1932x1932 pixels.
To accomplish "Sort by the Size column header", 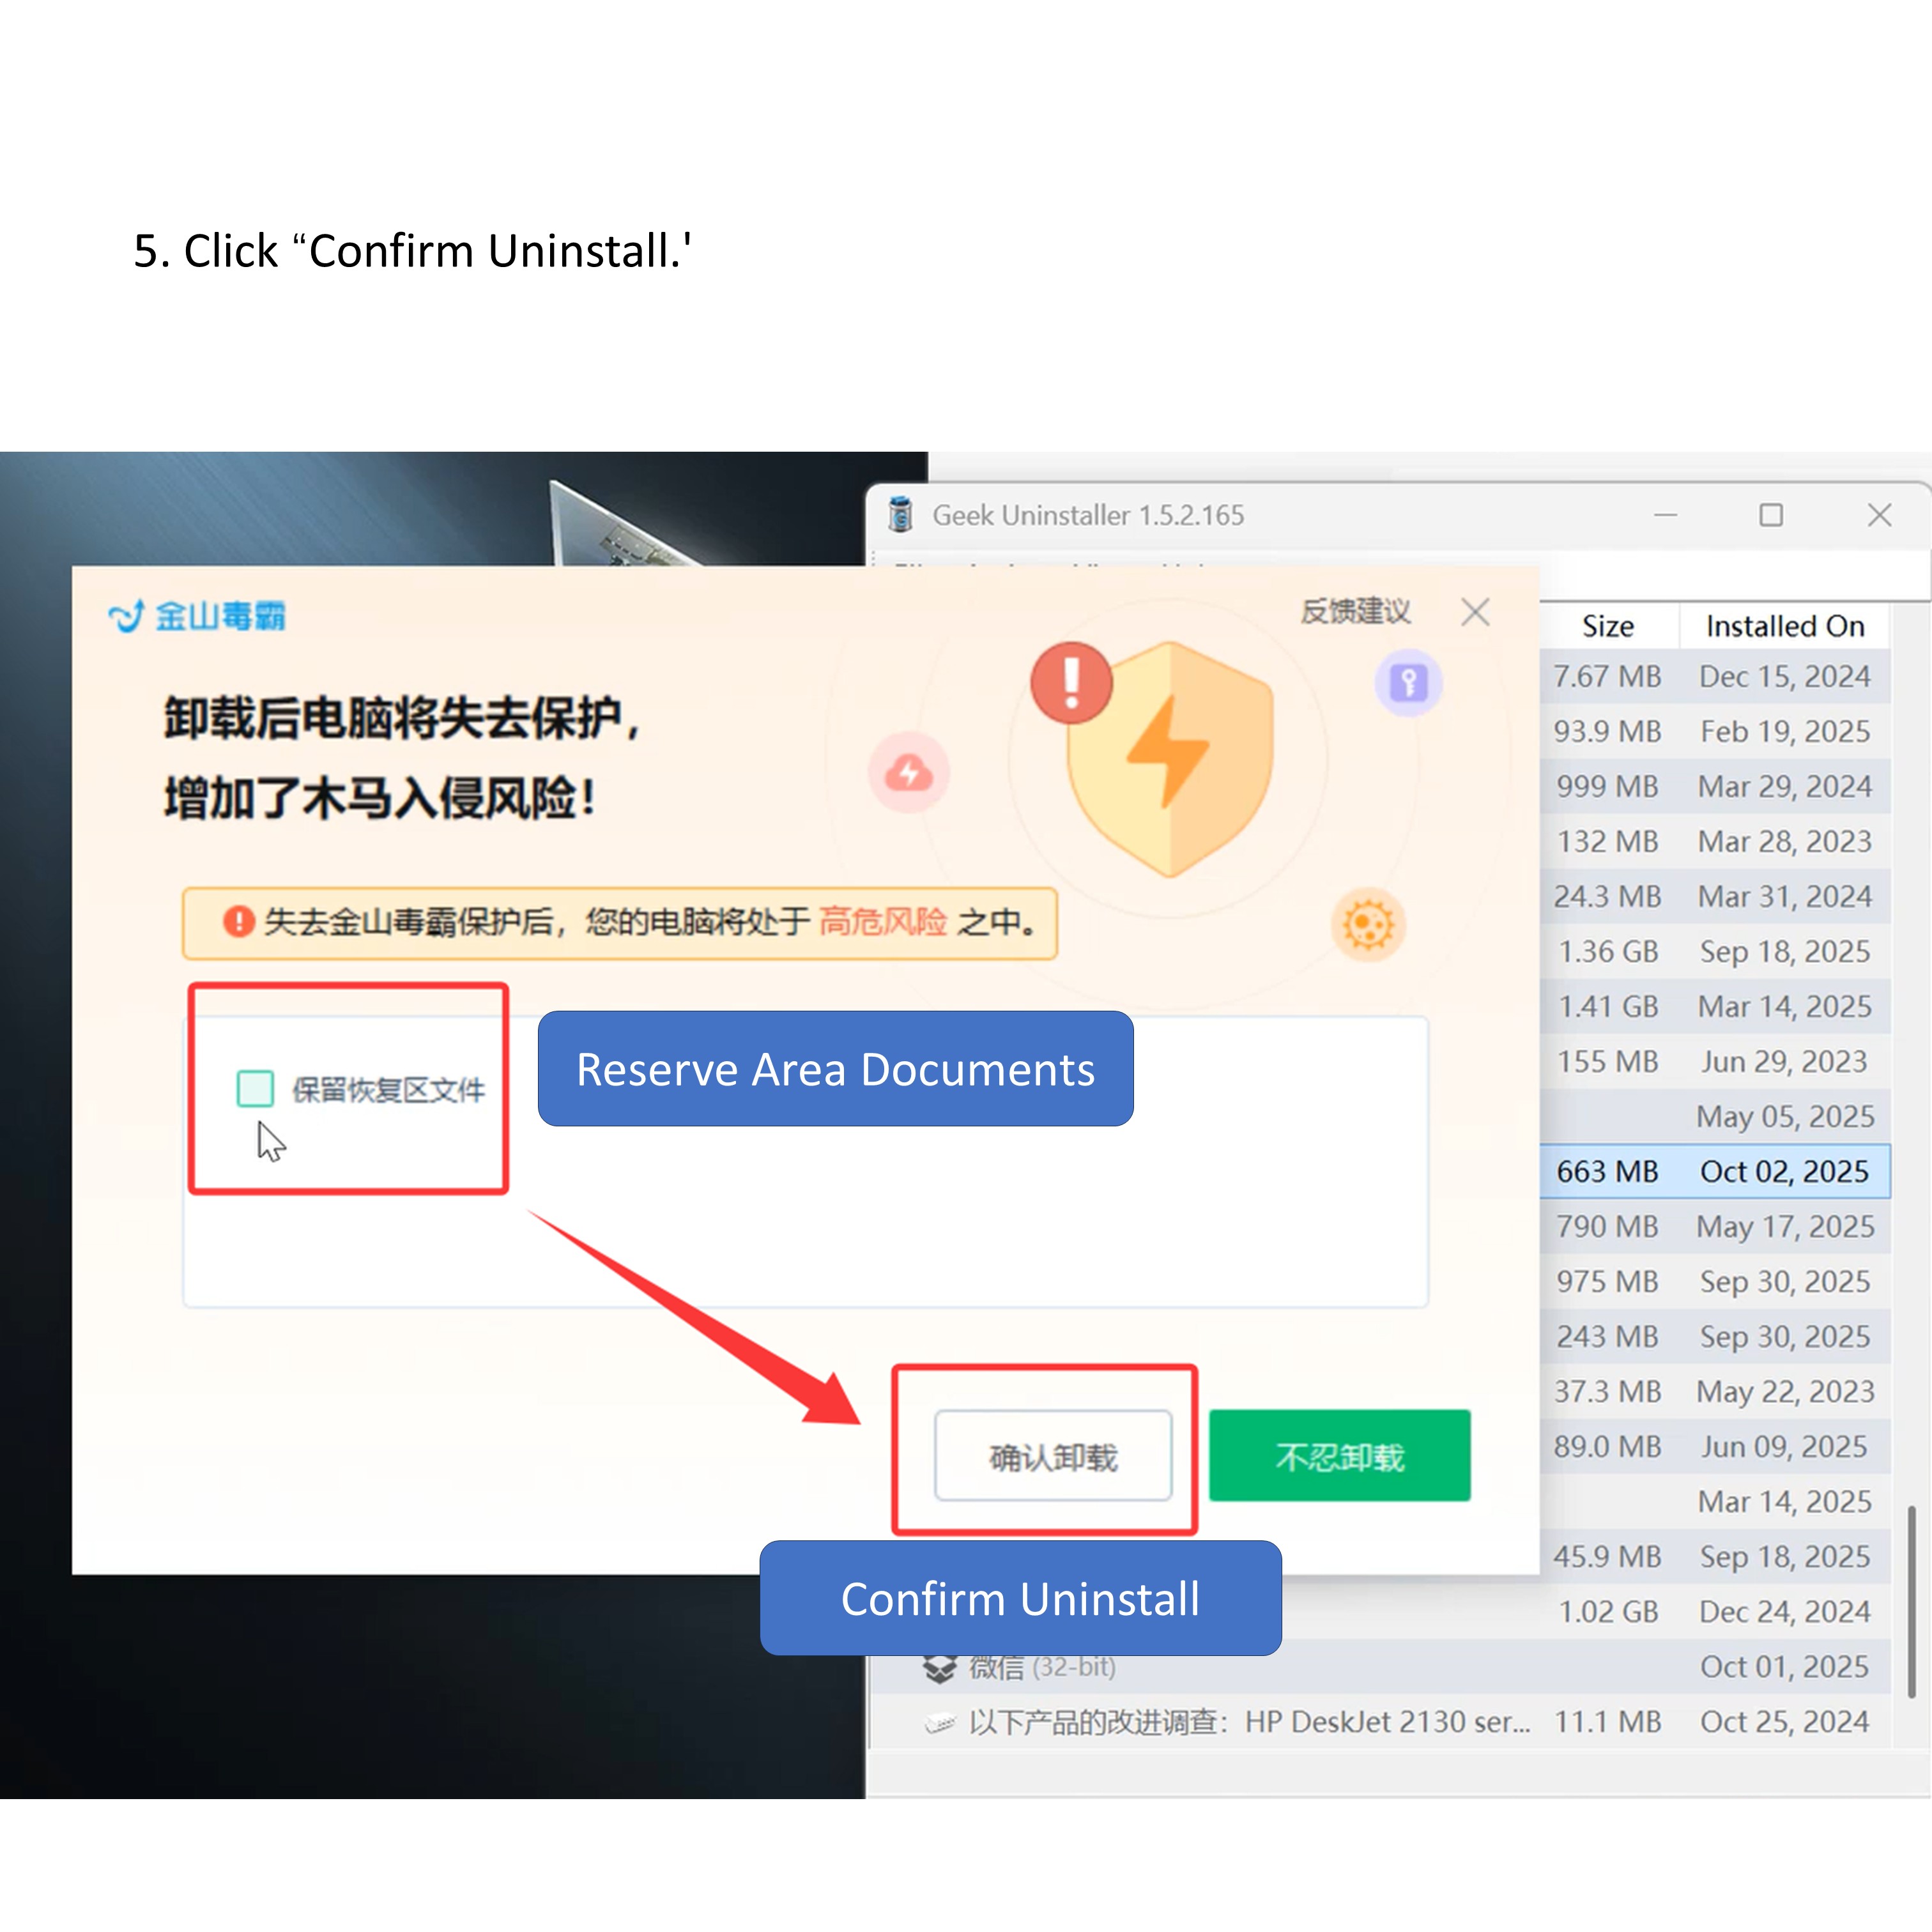I will coord(1607,626).
